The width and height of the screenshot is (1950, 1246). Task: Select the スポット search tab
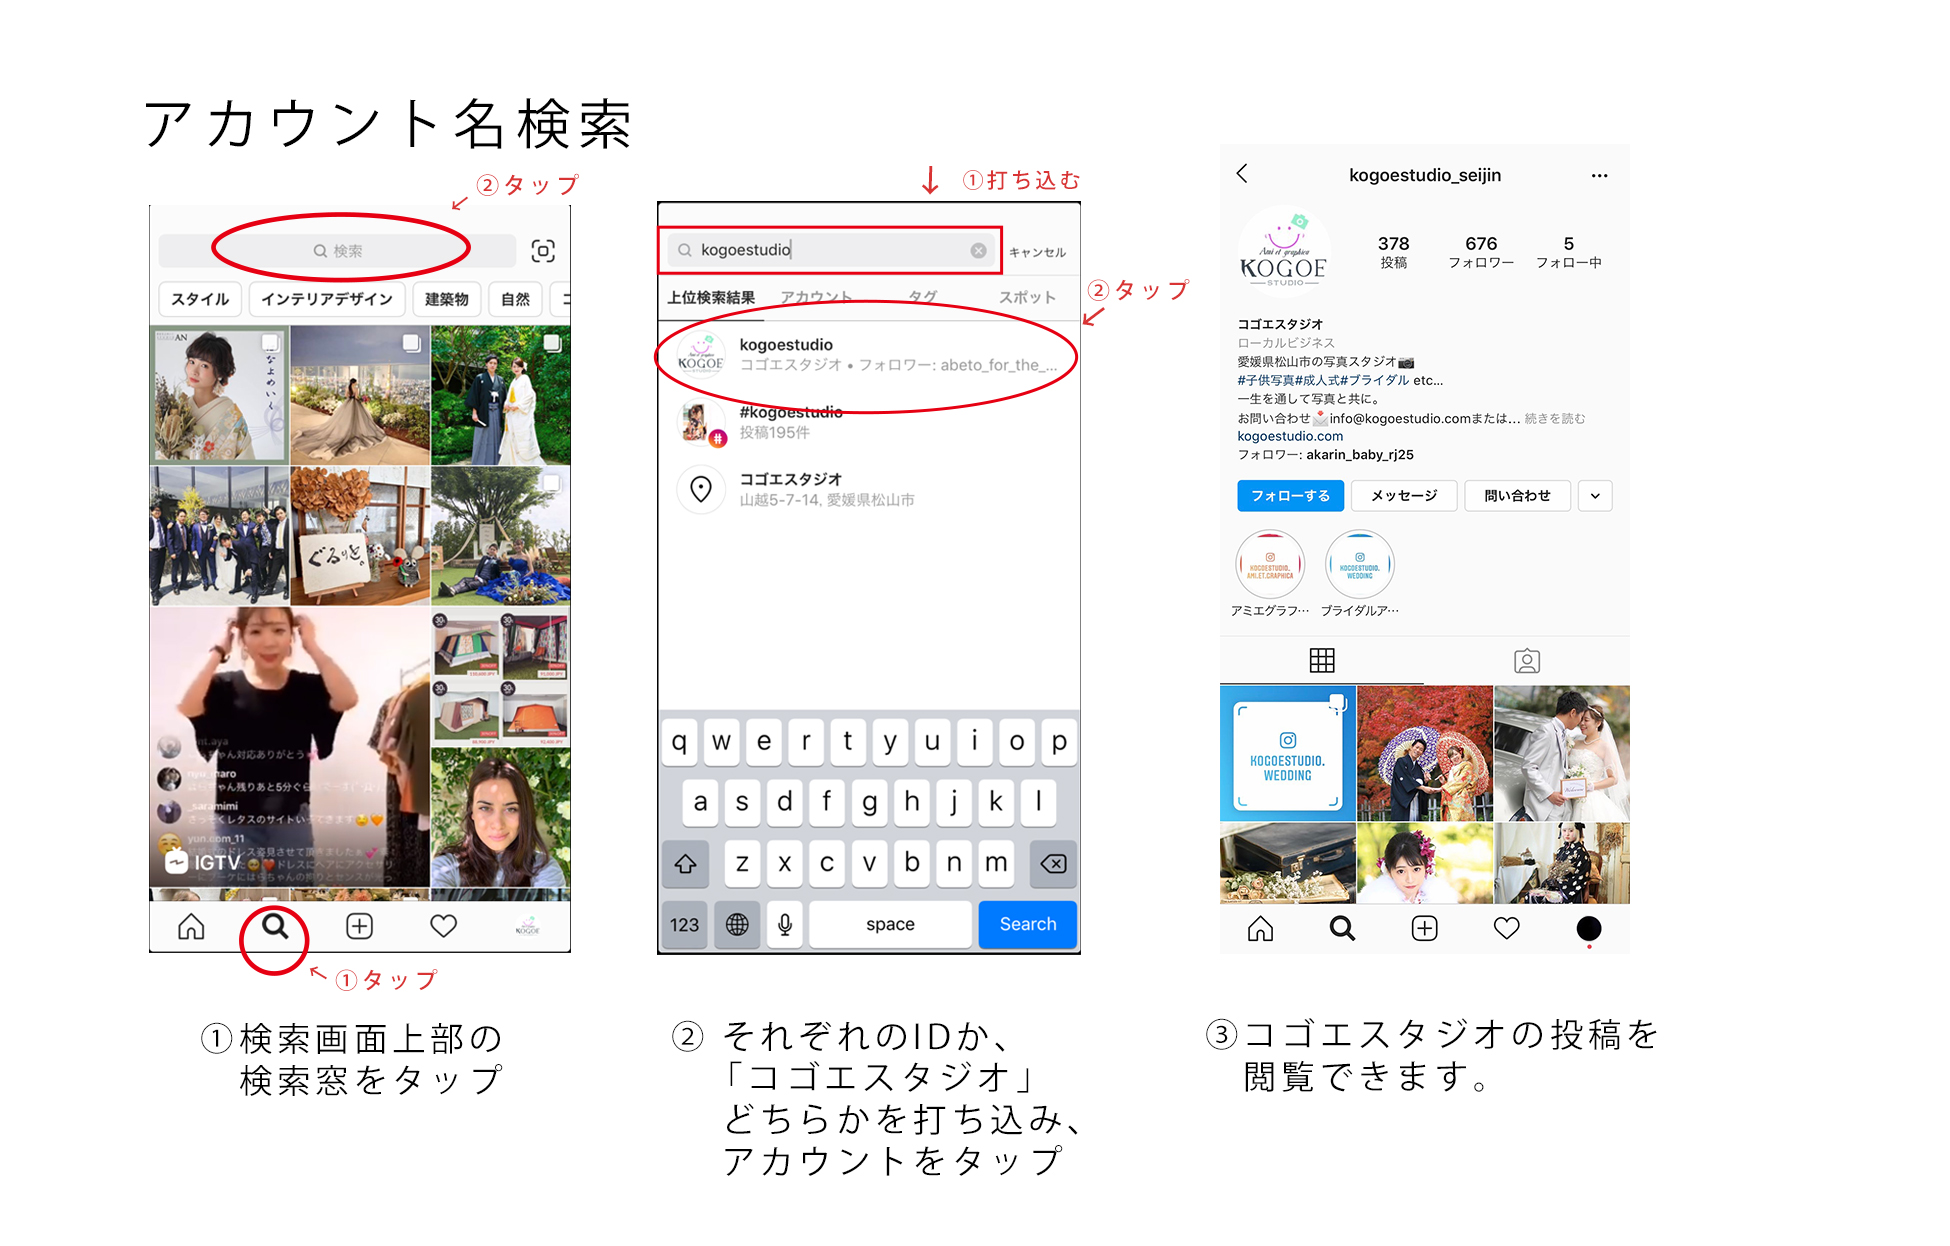tap(1027, 298)
